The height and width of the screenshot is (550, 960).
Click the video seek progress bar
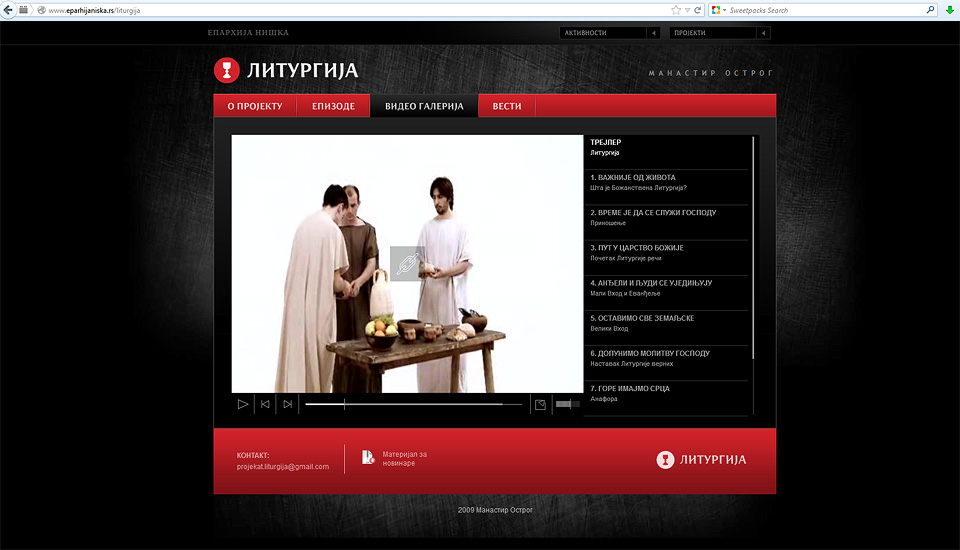pyautogui.click(x=412, y=404)
